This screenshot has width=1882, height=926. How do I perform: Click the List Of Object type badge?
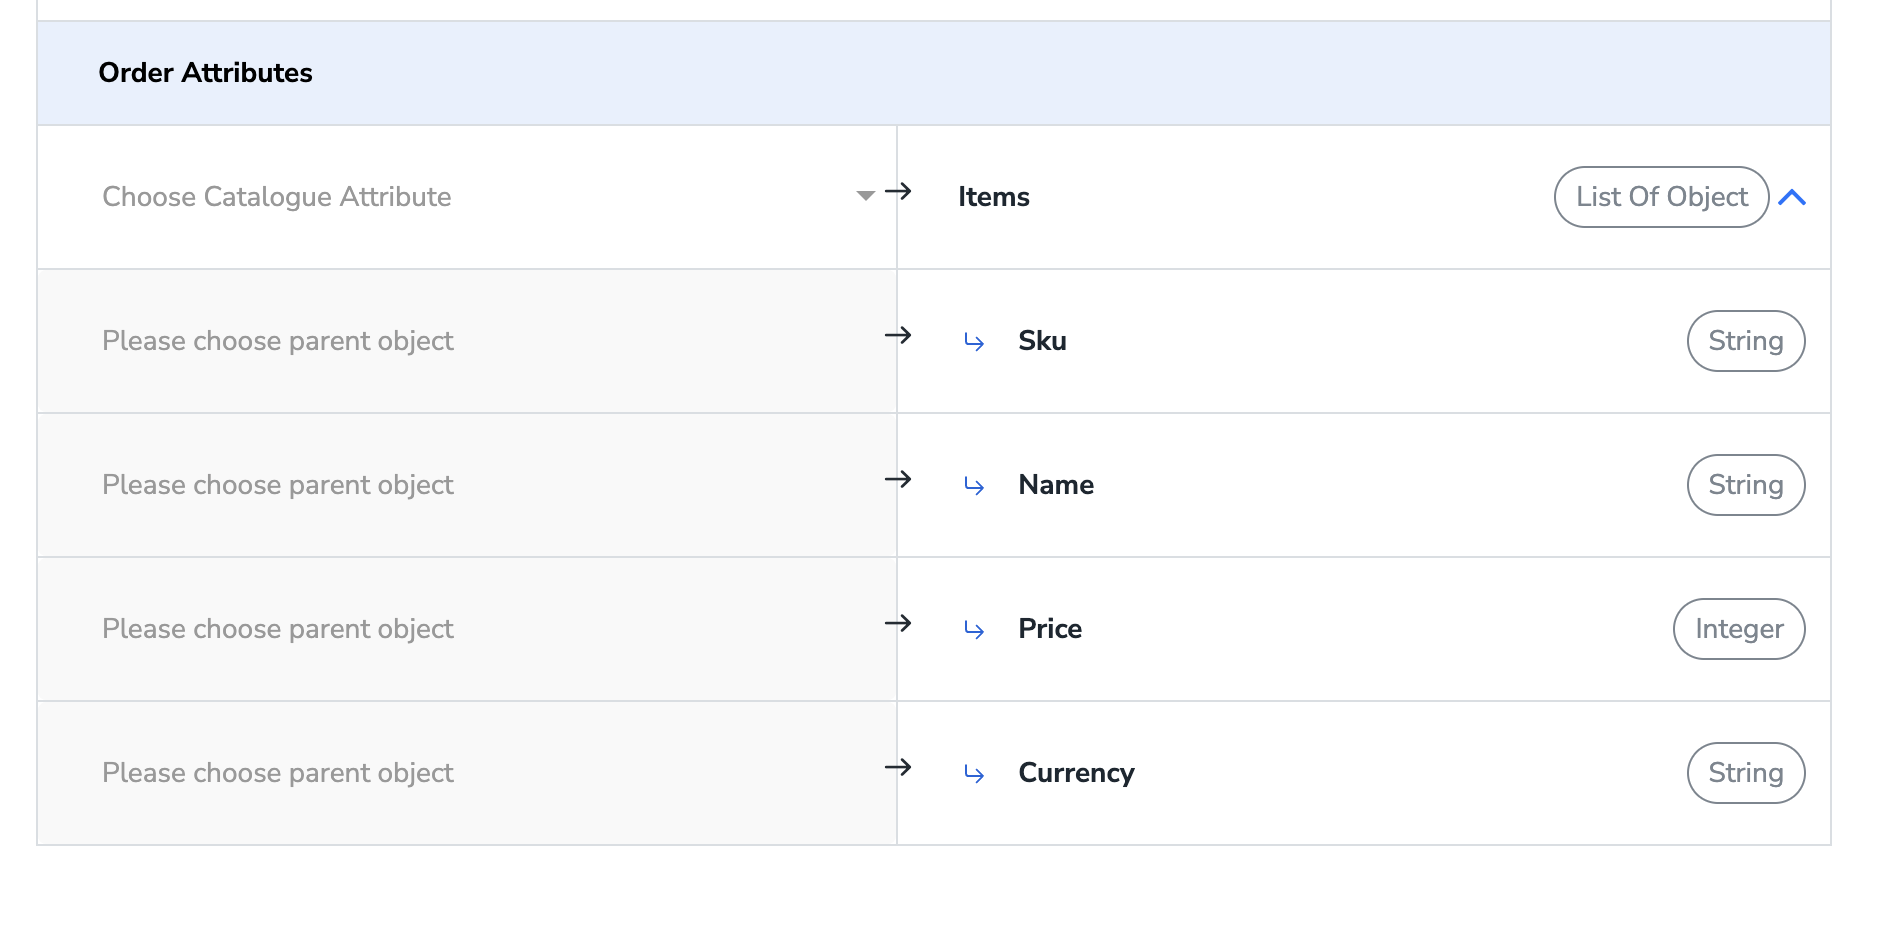coord(1661,197)
